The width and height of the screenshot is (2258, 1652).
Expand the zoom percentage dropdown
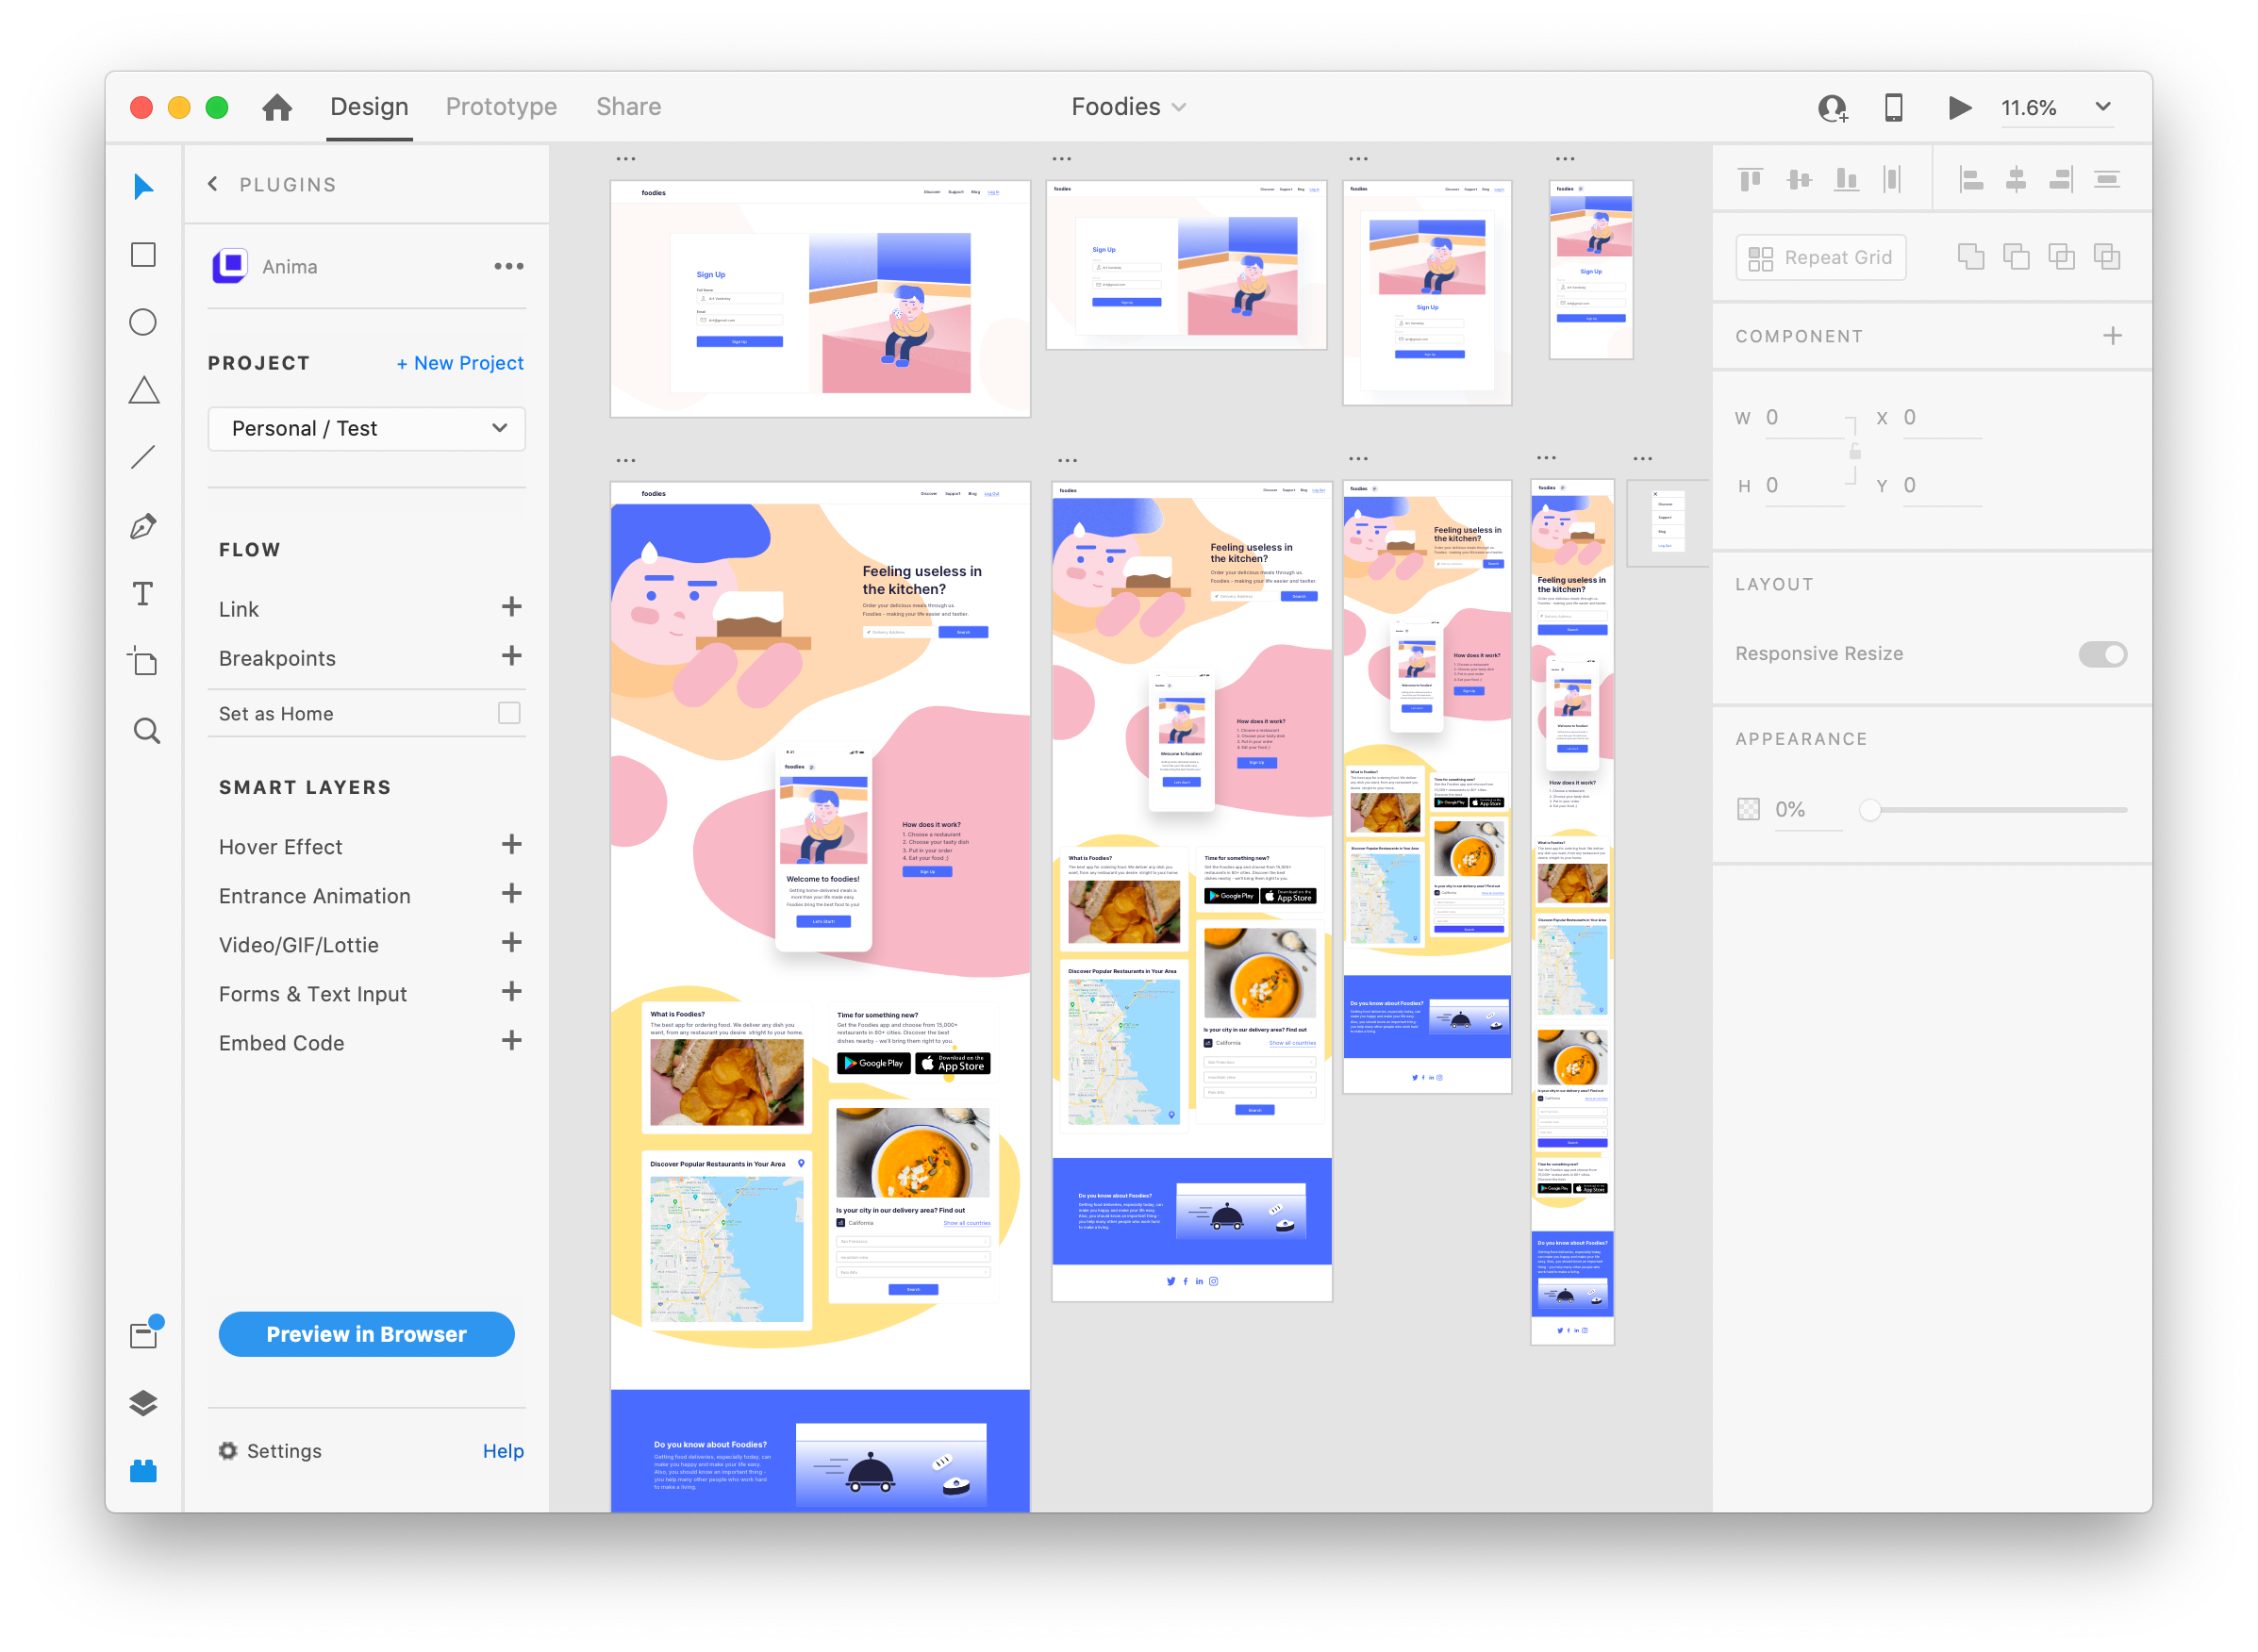(x=2103, y=107)
